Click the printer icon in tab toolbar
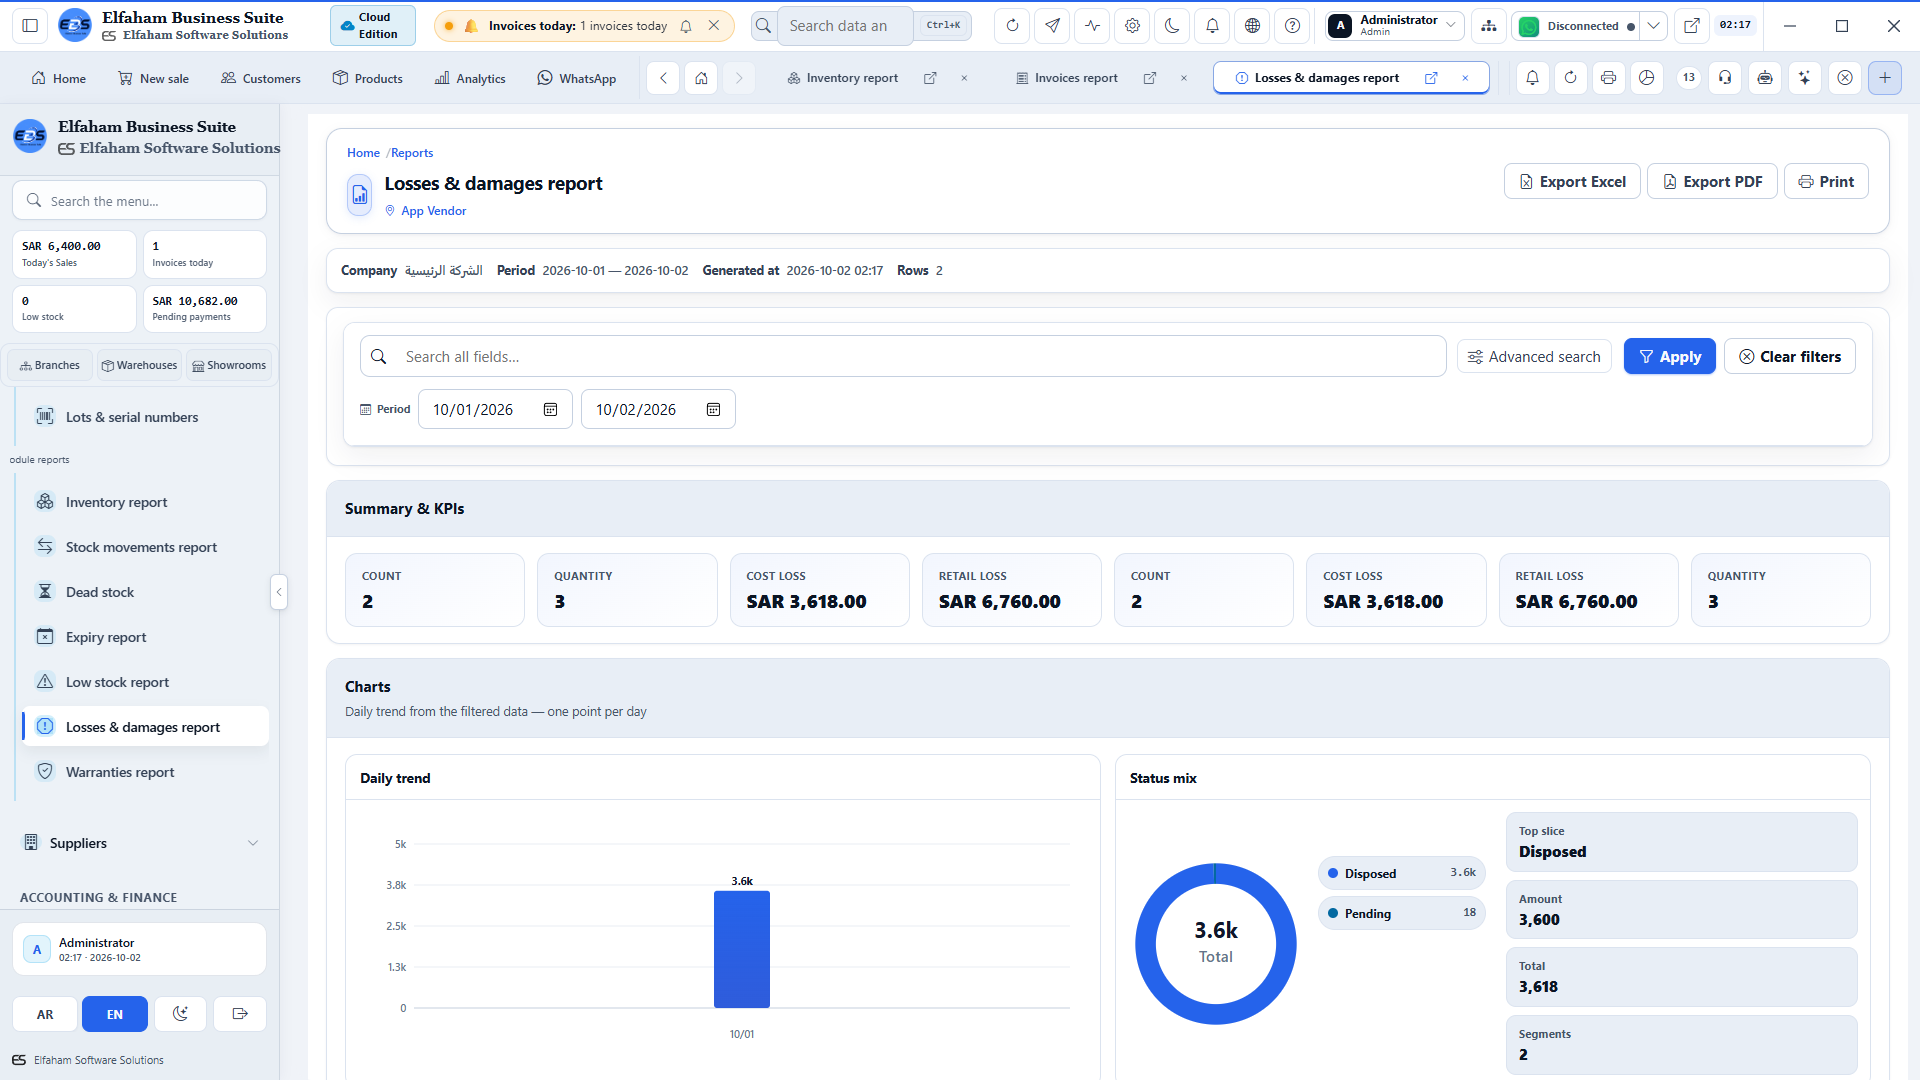1920x1080 pixels. 1608,78
